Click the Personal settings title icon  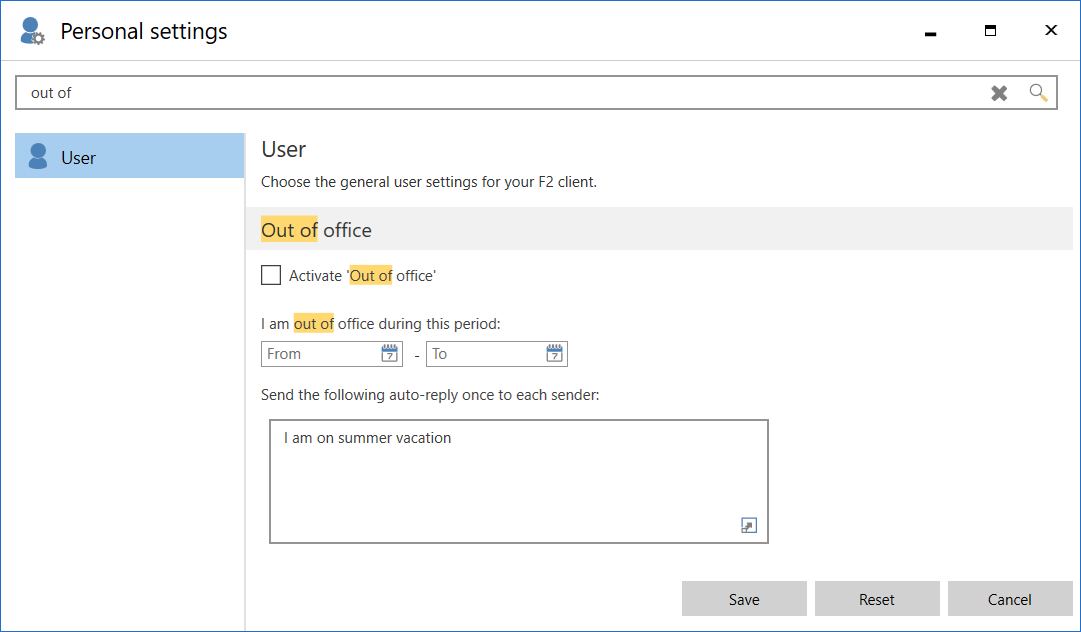tap(32, 31)
